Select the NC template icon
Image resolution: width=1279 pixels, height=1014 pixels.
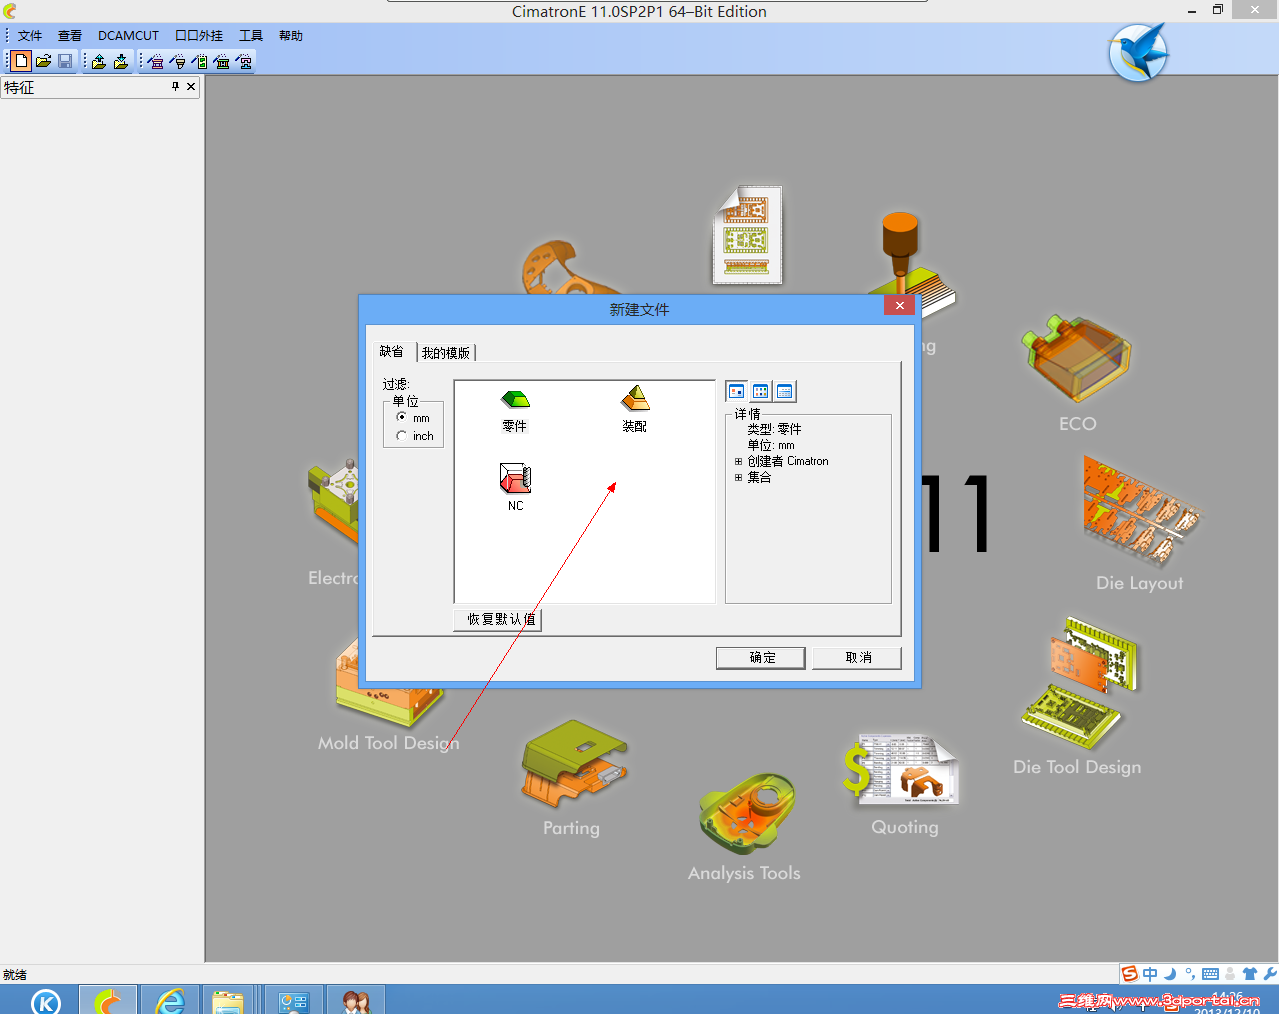pos(514,478)
